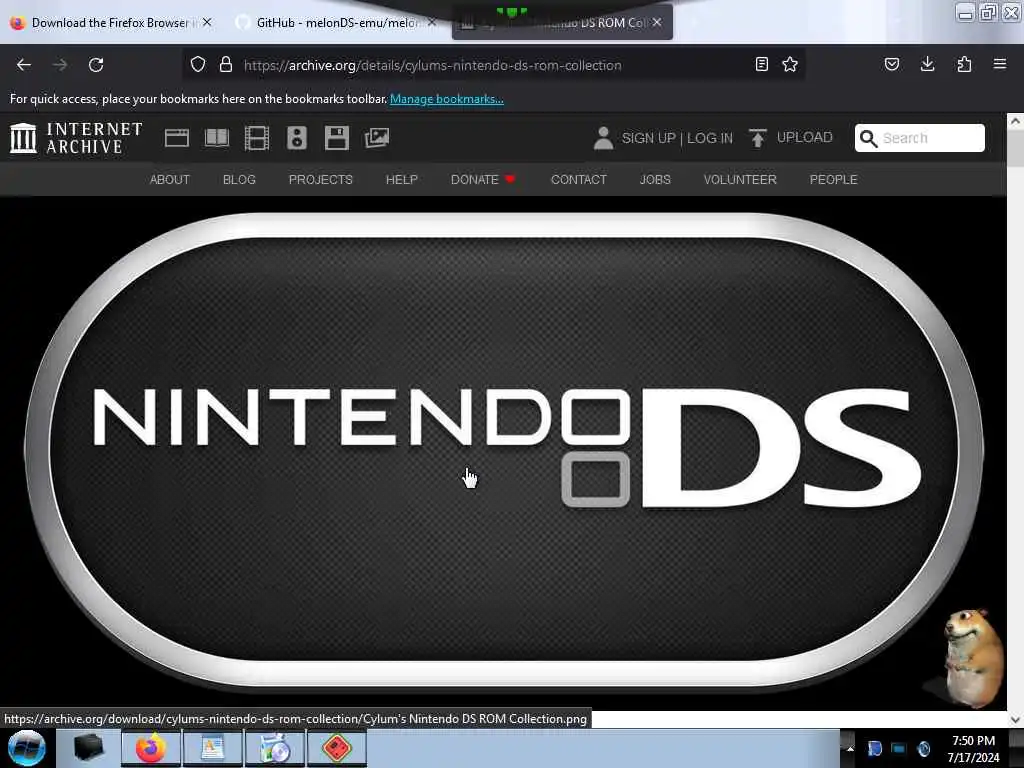The width and height of the screenshot is (1024, 768).
Task: Close the GitHub melonDS tab
Action: [x=432, y=22]
